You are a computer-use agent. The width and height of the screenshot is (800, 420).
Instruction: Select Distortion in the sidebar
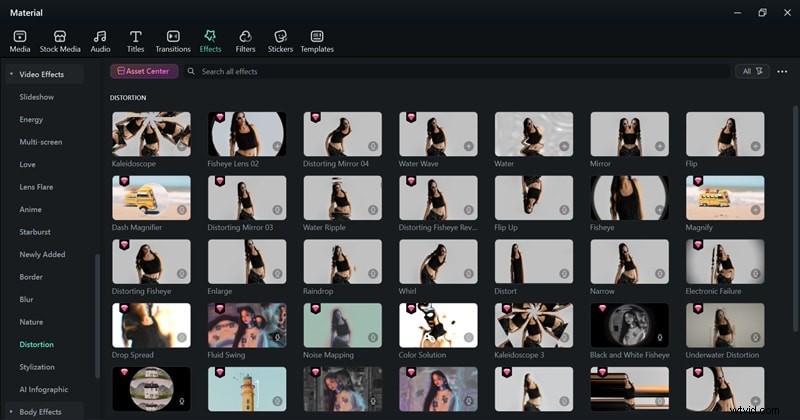tap(37, 344)
